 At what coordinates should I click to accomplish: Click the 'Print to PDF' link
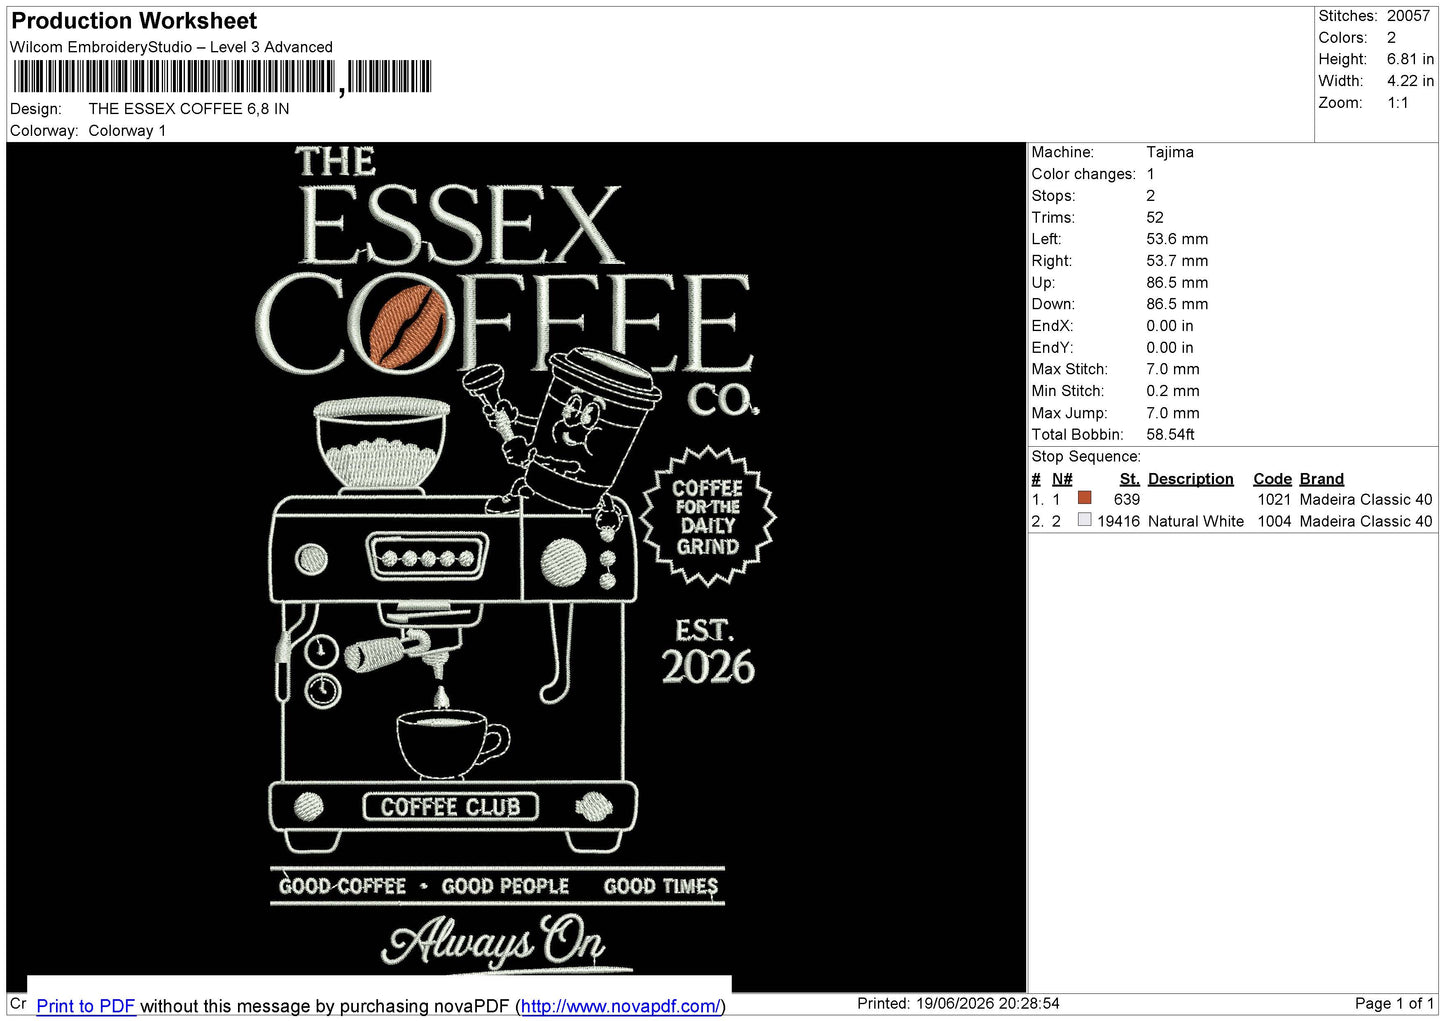(x=85, y=1006)
